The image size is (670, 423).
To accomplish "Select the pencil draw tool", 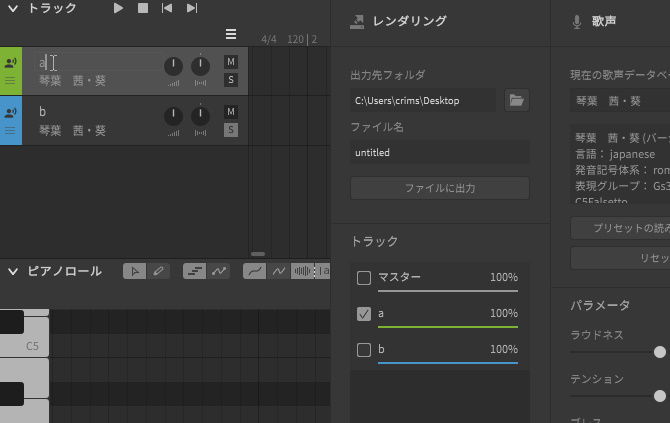I will 158,271.
